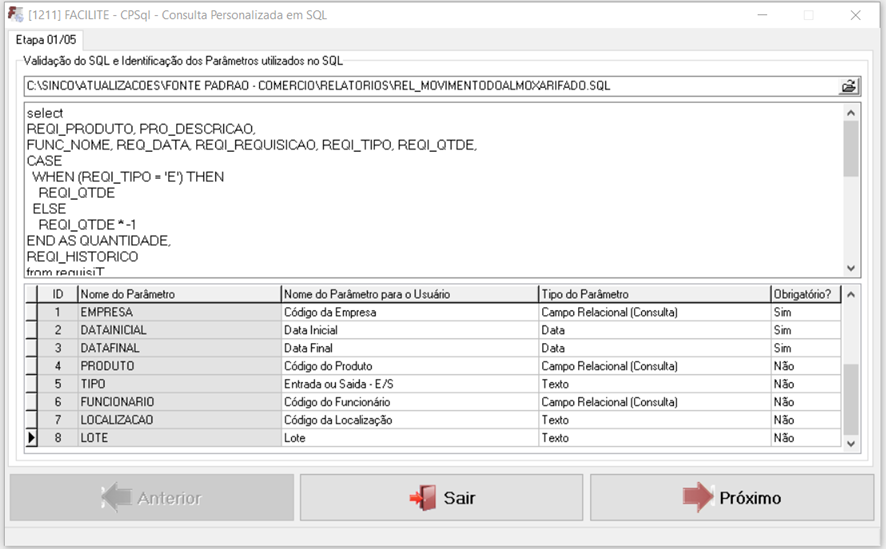
Task: Minimize the CPSql window
Action: [x=762, y=15]
